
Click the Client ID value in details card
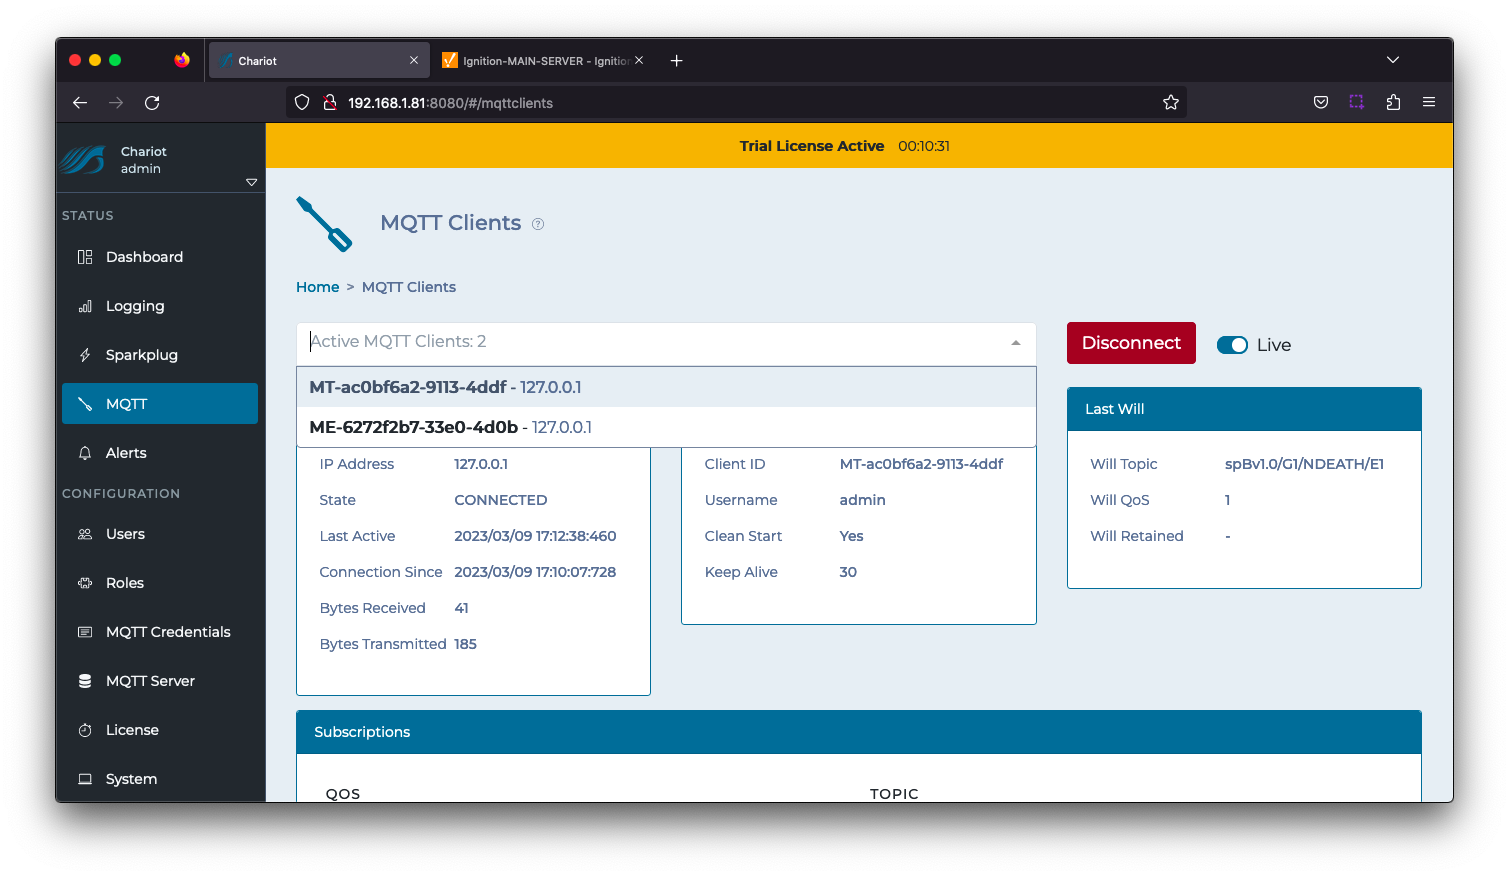(921, 464)
